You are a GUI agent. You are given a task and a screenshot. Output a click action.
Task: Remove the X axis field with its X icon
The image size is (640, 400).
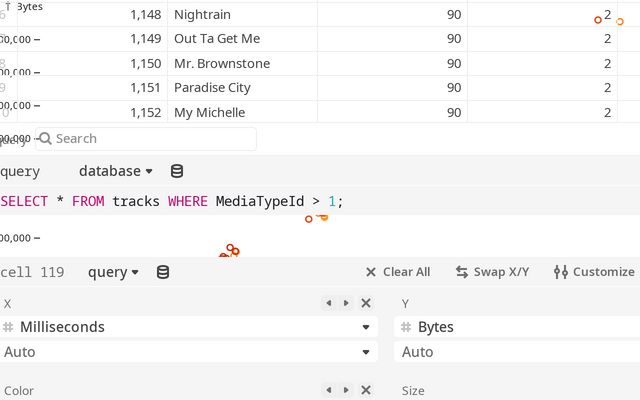pos(366,303)
